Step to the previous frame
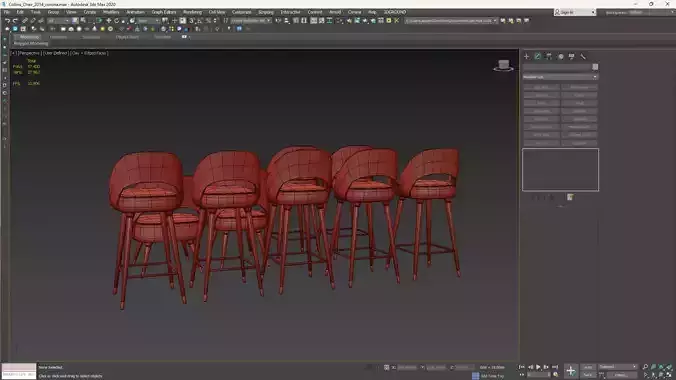The width and height of the screenshot is (676, 380). [x=530, y=367]
